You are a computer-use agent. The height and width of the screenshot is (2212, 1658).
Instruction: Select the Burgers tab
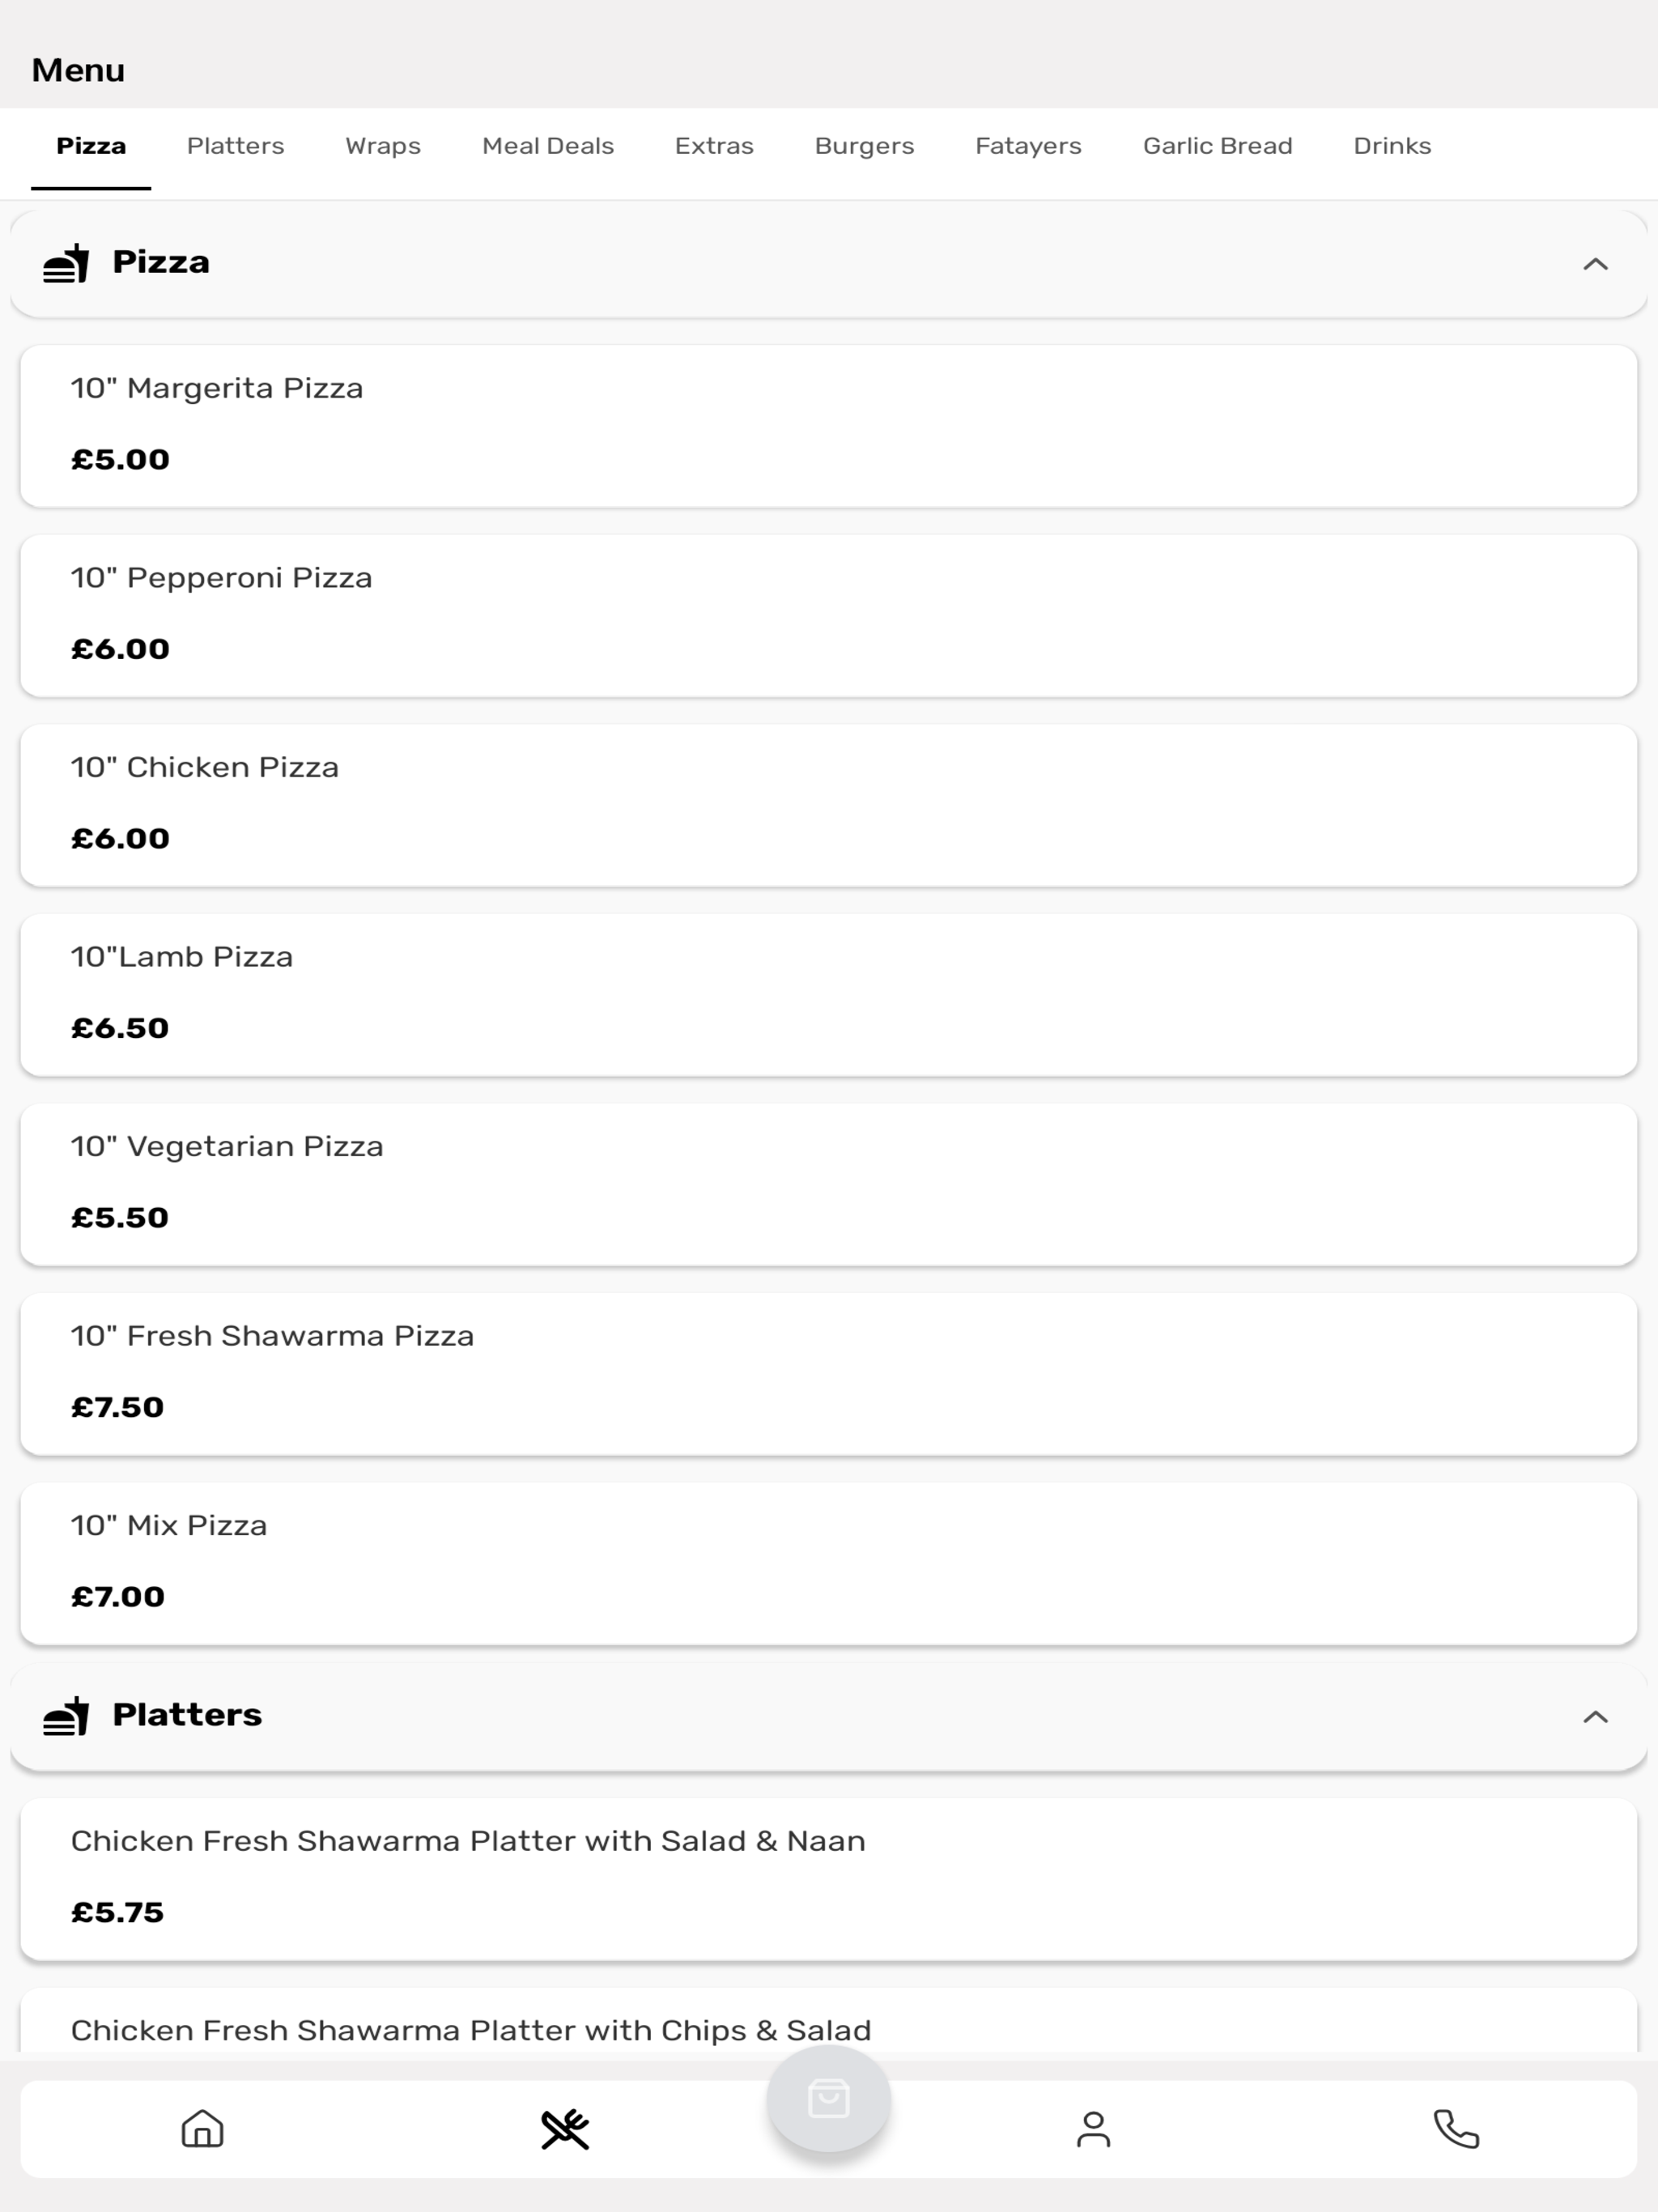pos(865,146)
